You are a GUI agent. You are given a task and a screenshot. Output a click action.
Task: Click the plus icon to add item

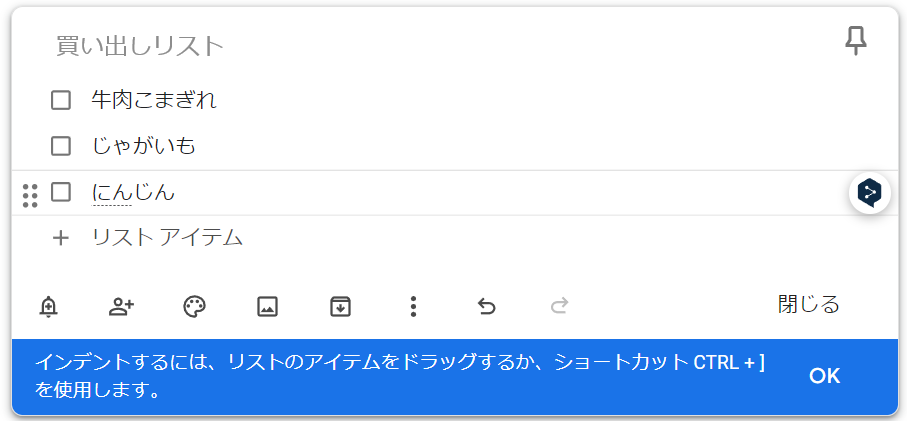(61, 238)
